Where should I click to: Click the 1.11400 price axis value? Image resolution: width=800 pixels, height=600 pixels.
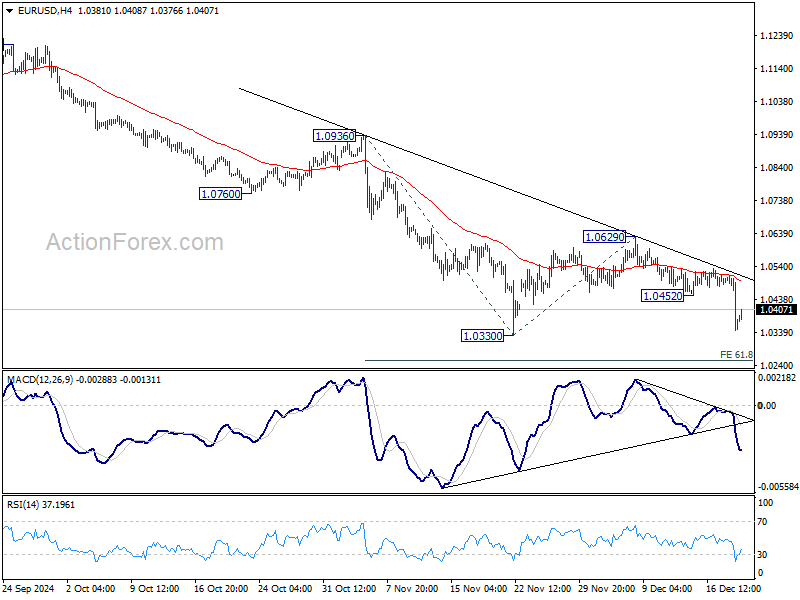pyautogui.click(x=777, y=69)
